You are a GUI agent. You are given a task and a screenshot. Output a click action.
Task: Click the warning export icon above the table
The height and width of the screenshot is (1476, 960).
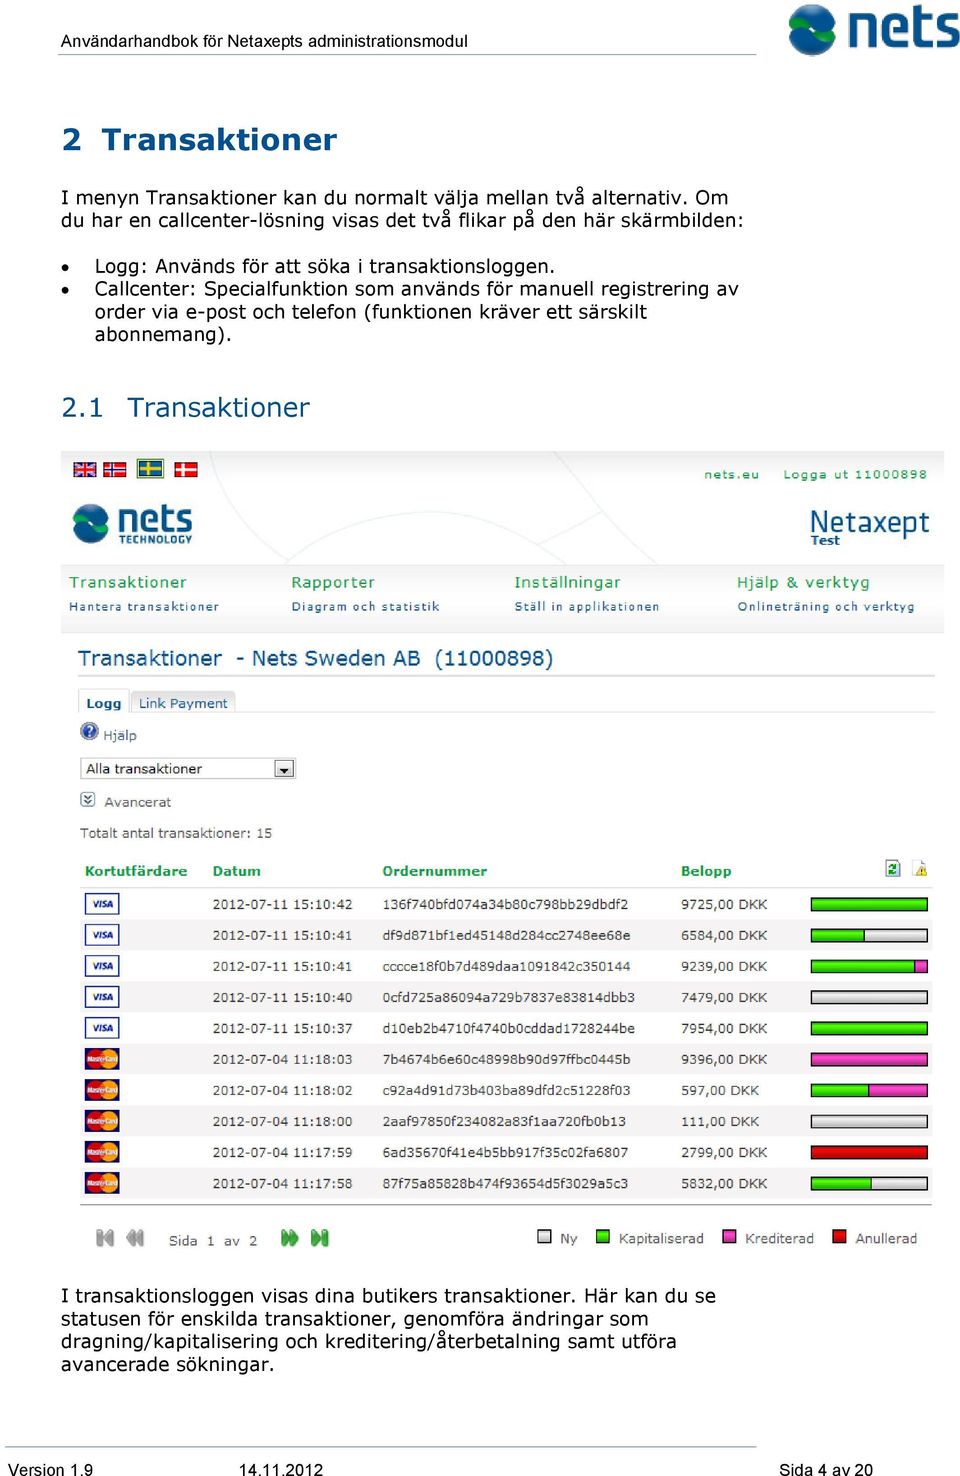coord(920,869)
